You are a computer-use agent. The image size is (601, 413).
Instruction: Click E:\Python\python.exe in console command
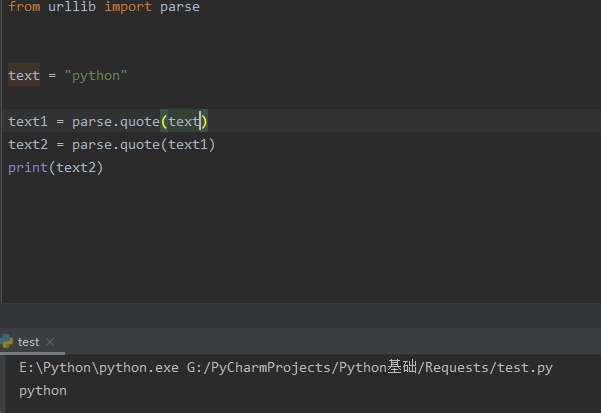[x=99, y=367]
